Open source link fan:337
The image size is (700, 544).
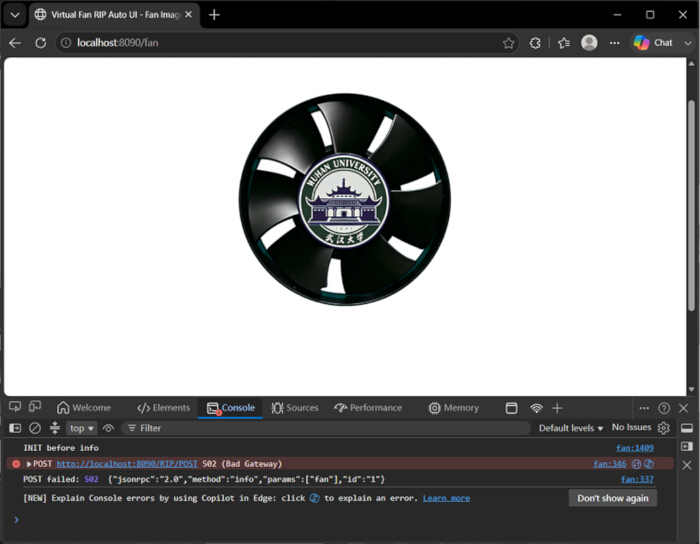pos(637,479)
